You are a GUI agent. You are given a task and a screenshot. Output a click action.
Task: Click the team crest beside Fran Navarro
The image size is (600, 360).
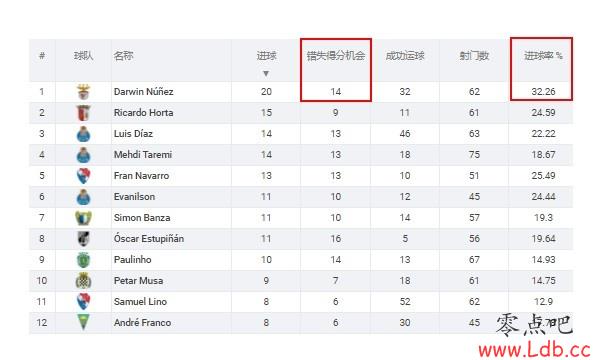click(83, 176)
